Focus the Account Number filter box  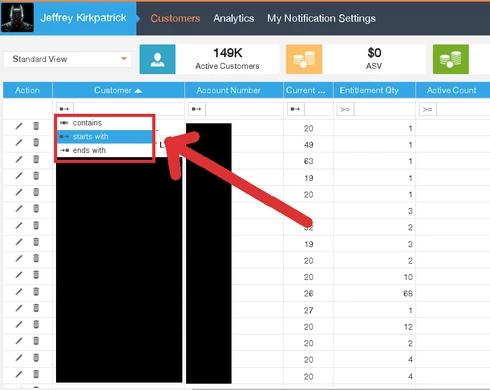244,109
